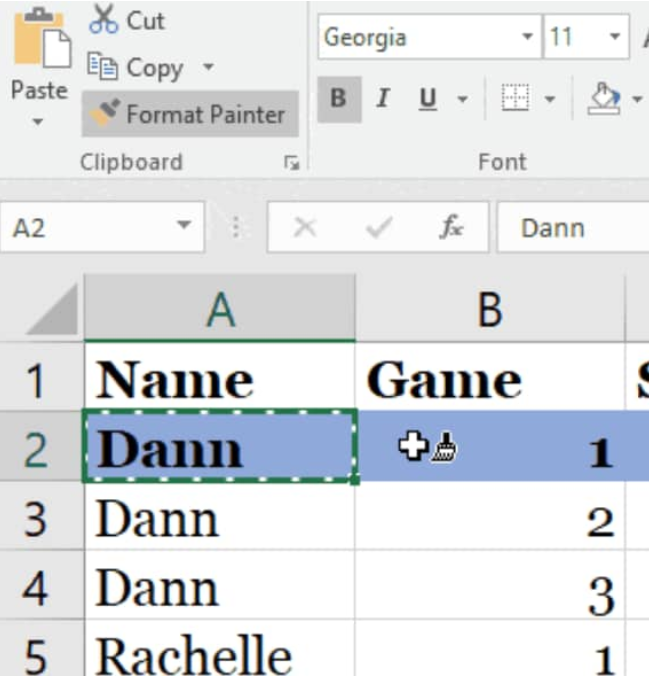Open Clipboard dialog launcher
Viewport: 653px width, 679px height.
[291, 163]
